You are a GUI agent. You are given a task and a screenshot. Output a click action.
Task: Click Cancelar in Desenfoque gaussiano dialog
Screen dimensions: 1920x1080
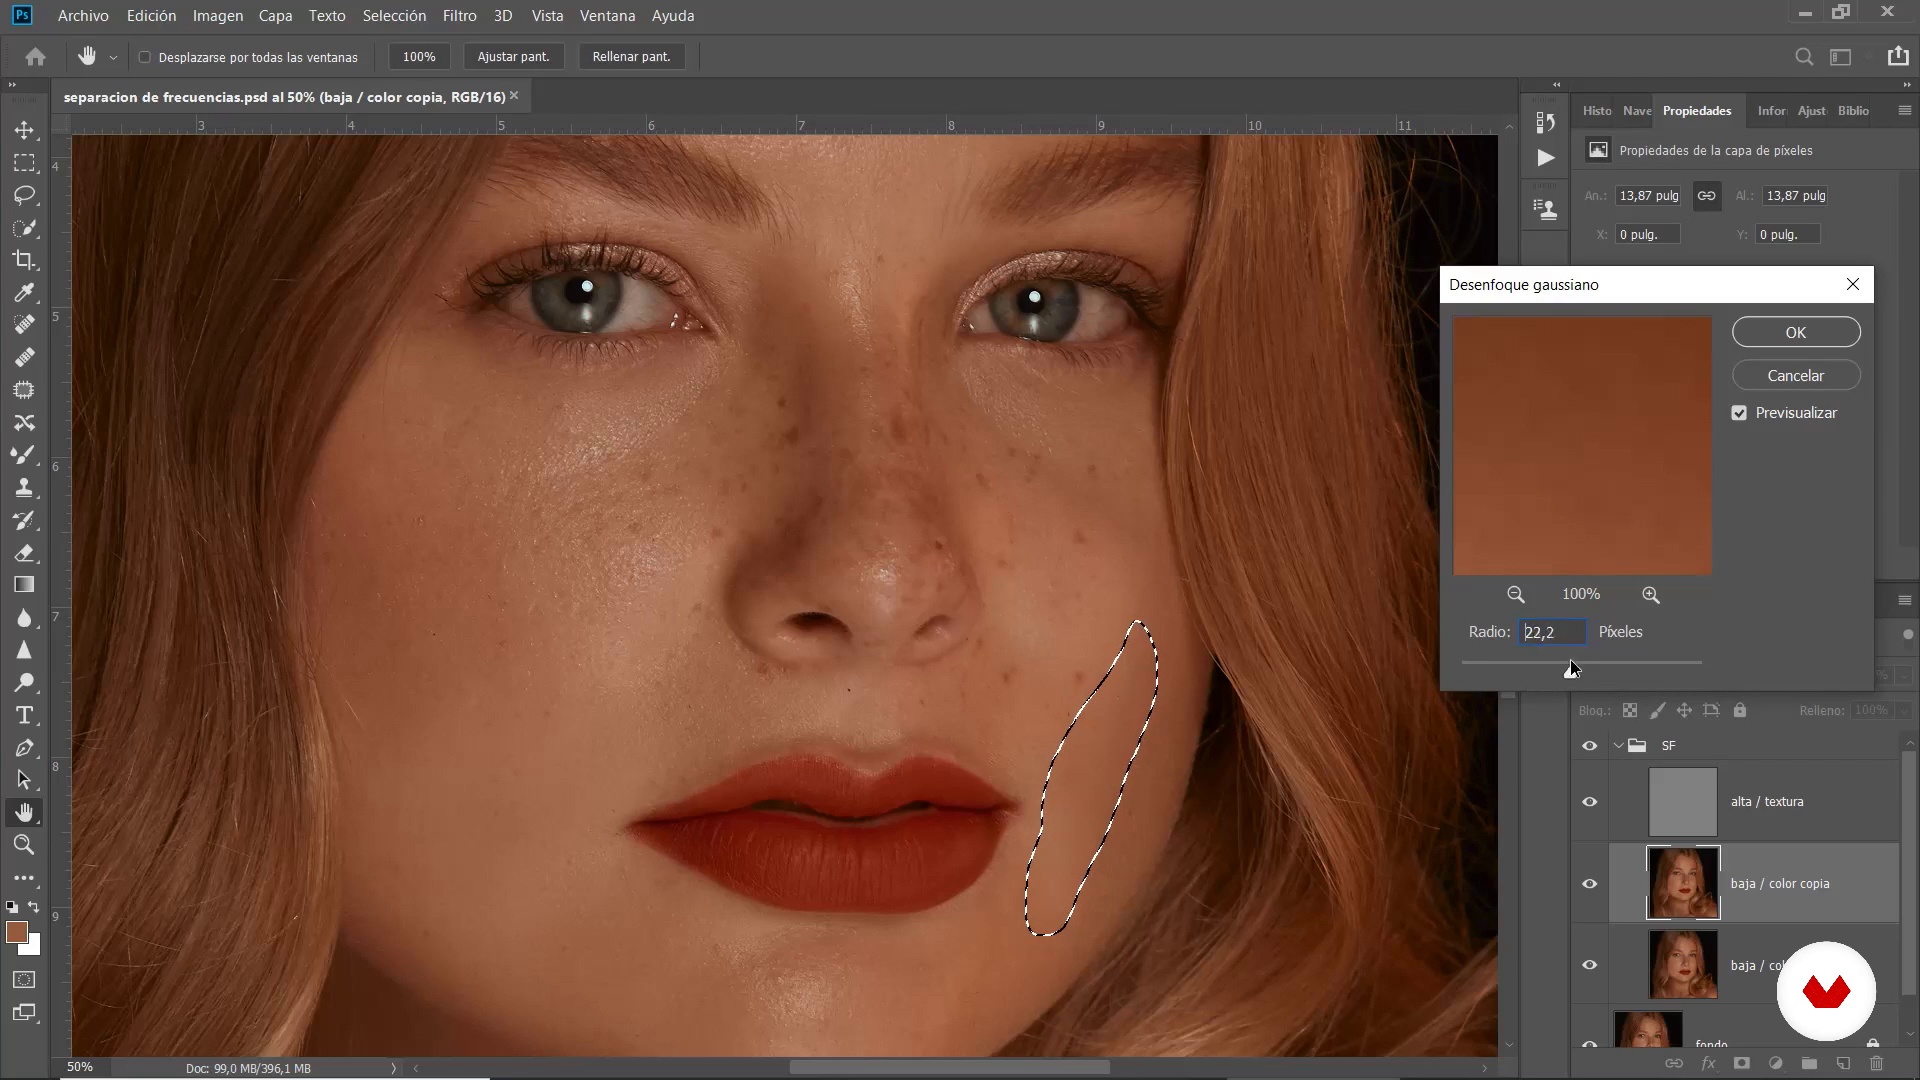click(x=1796, y=376)
